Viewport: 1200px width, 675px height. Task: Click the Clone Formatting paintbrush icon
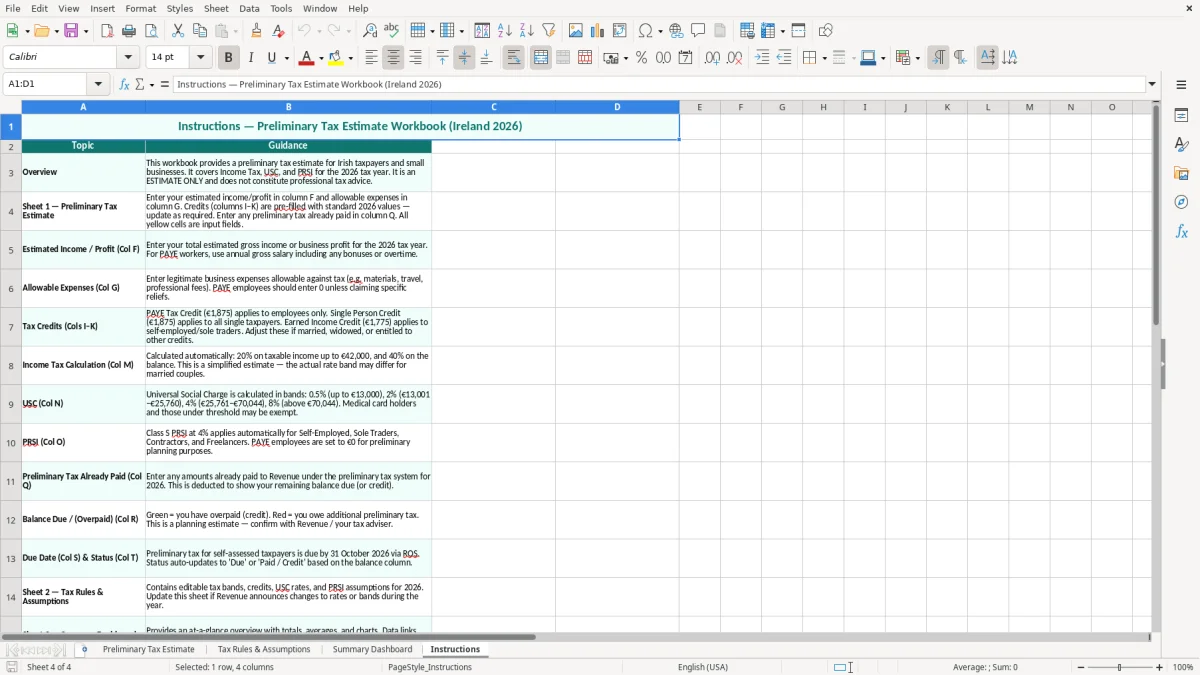(257, 31)
